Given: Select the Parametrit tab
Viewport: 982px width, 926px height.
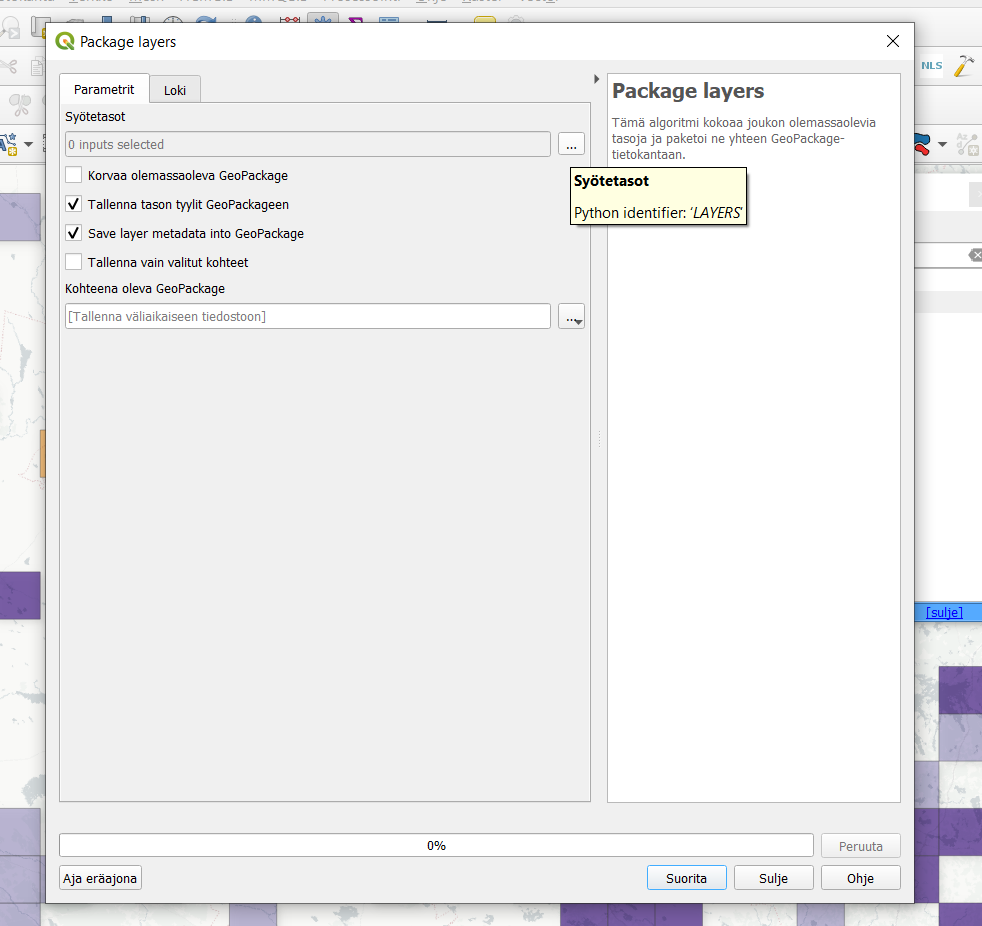Looking at the screenshot, I should 104,89.
